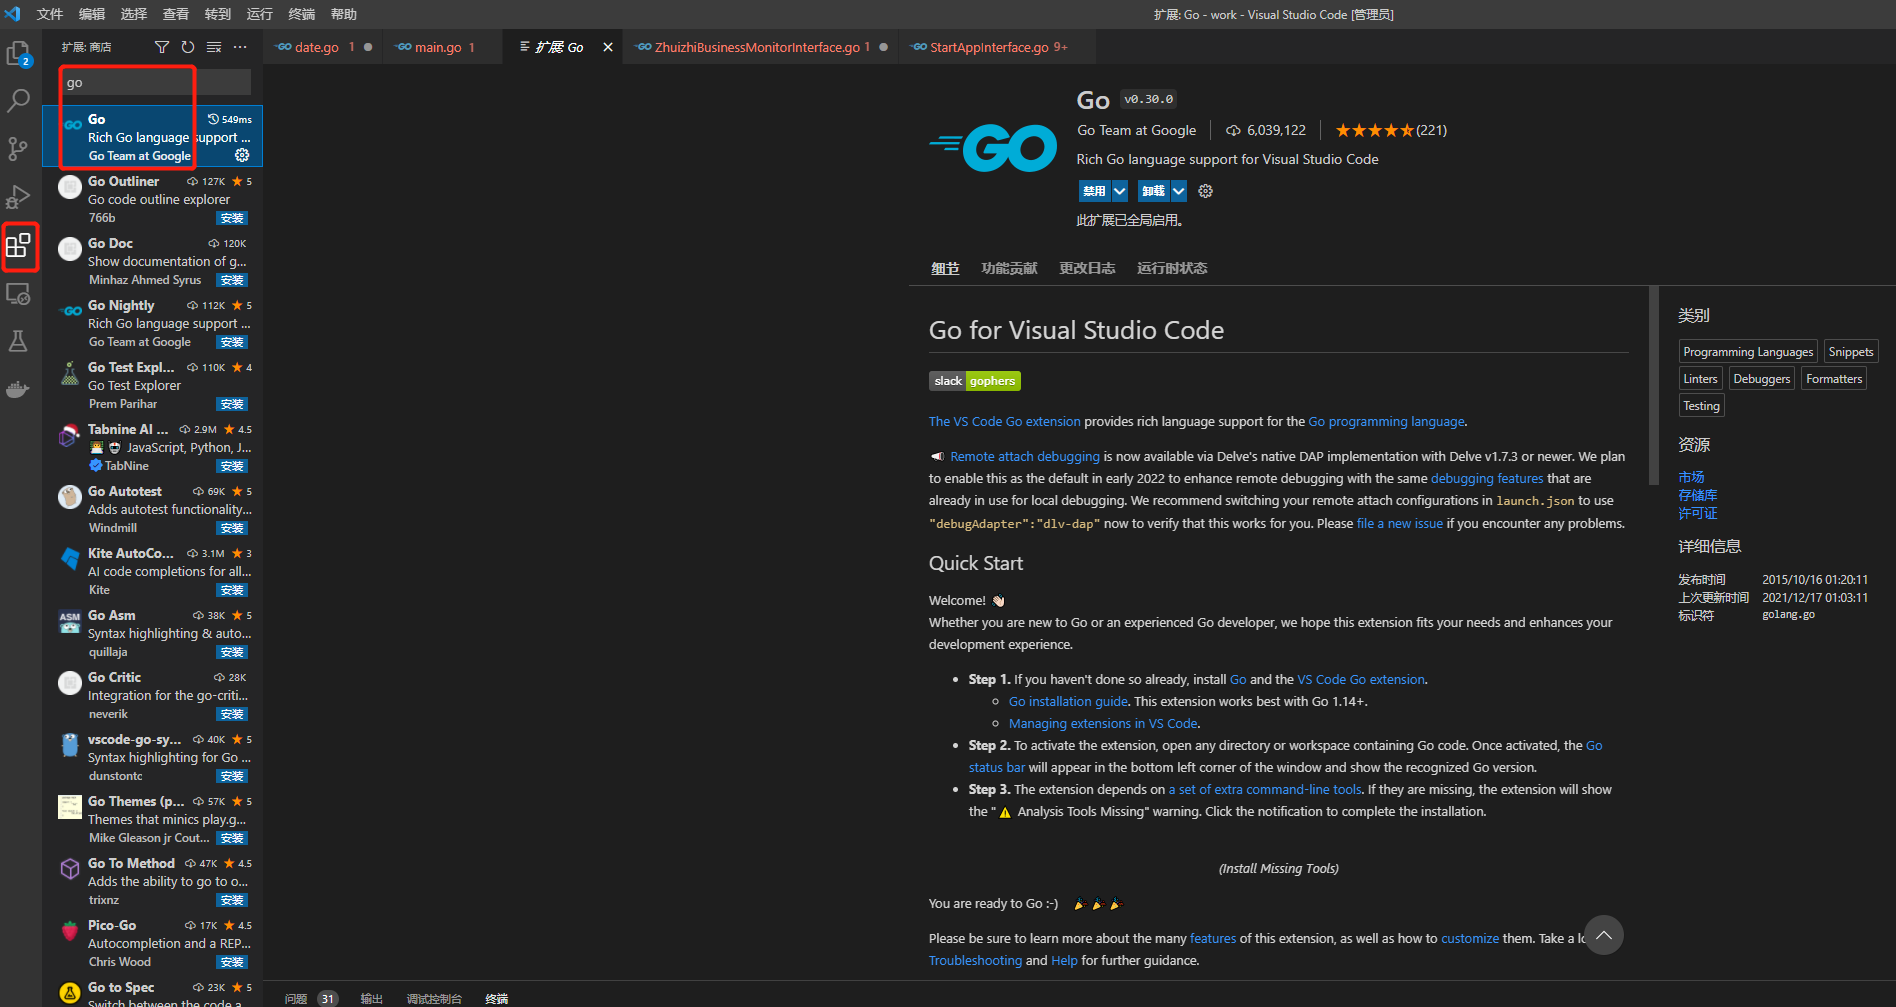This screenshot has height=1007, width=1896.
Task: Open the Extensions view icon
Action: [x=19, y=245]
